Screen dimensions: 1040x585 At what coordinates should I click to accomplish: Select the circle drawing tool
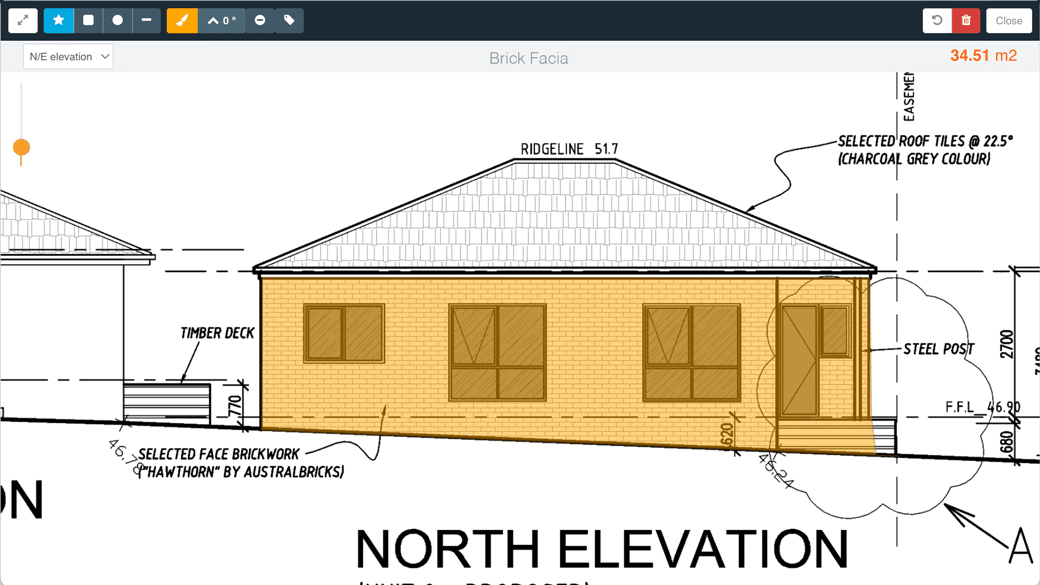pos(118,20)
